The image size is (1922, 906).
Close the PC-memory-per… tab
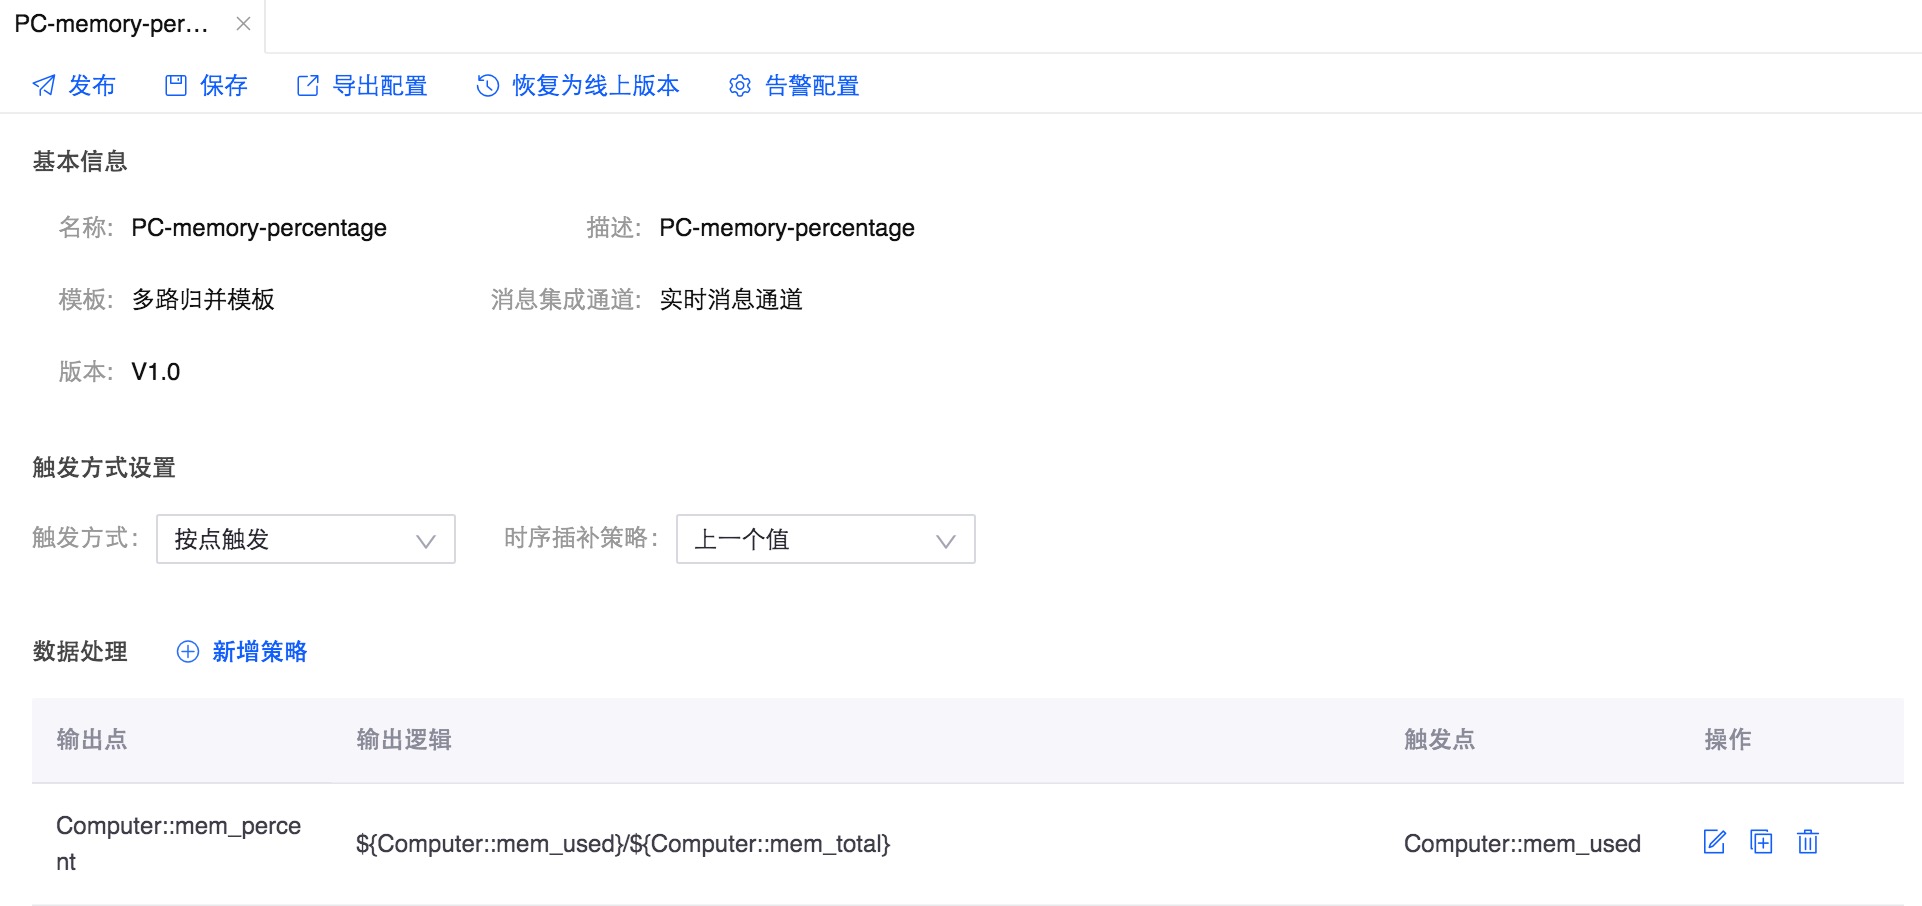pos(243,24)
